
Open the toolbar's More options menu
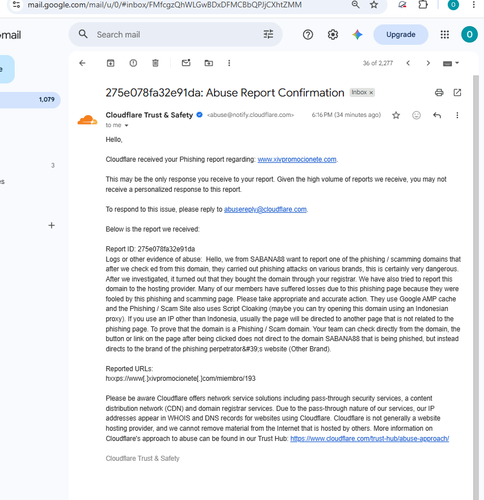point(229,63)
